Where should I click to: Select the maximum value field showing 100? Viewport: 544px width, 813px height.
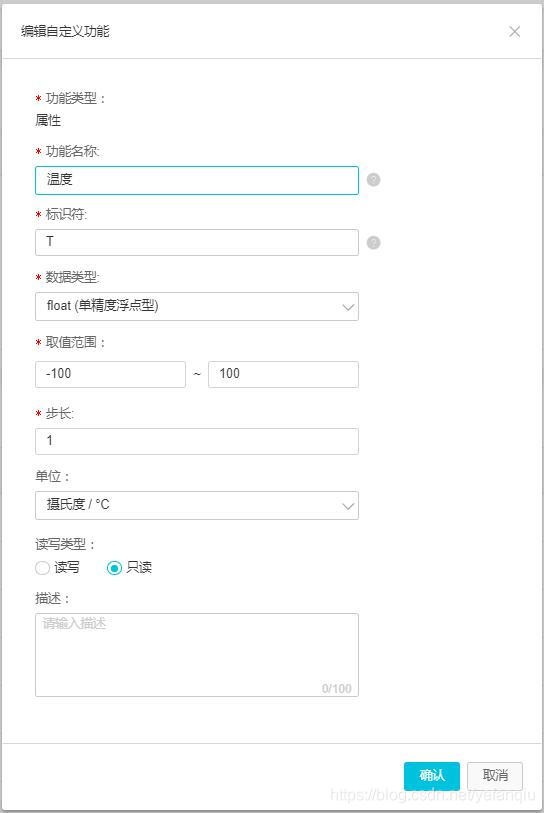tap(283, 374)
